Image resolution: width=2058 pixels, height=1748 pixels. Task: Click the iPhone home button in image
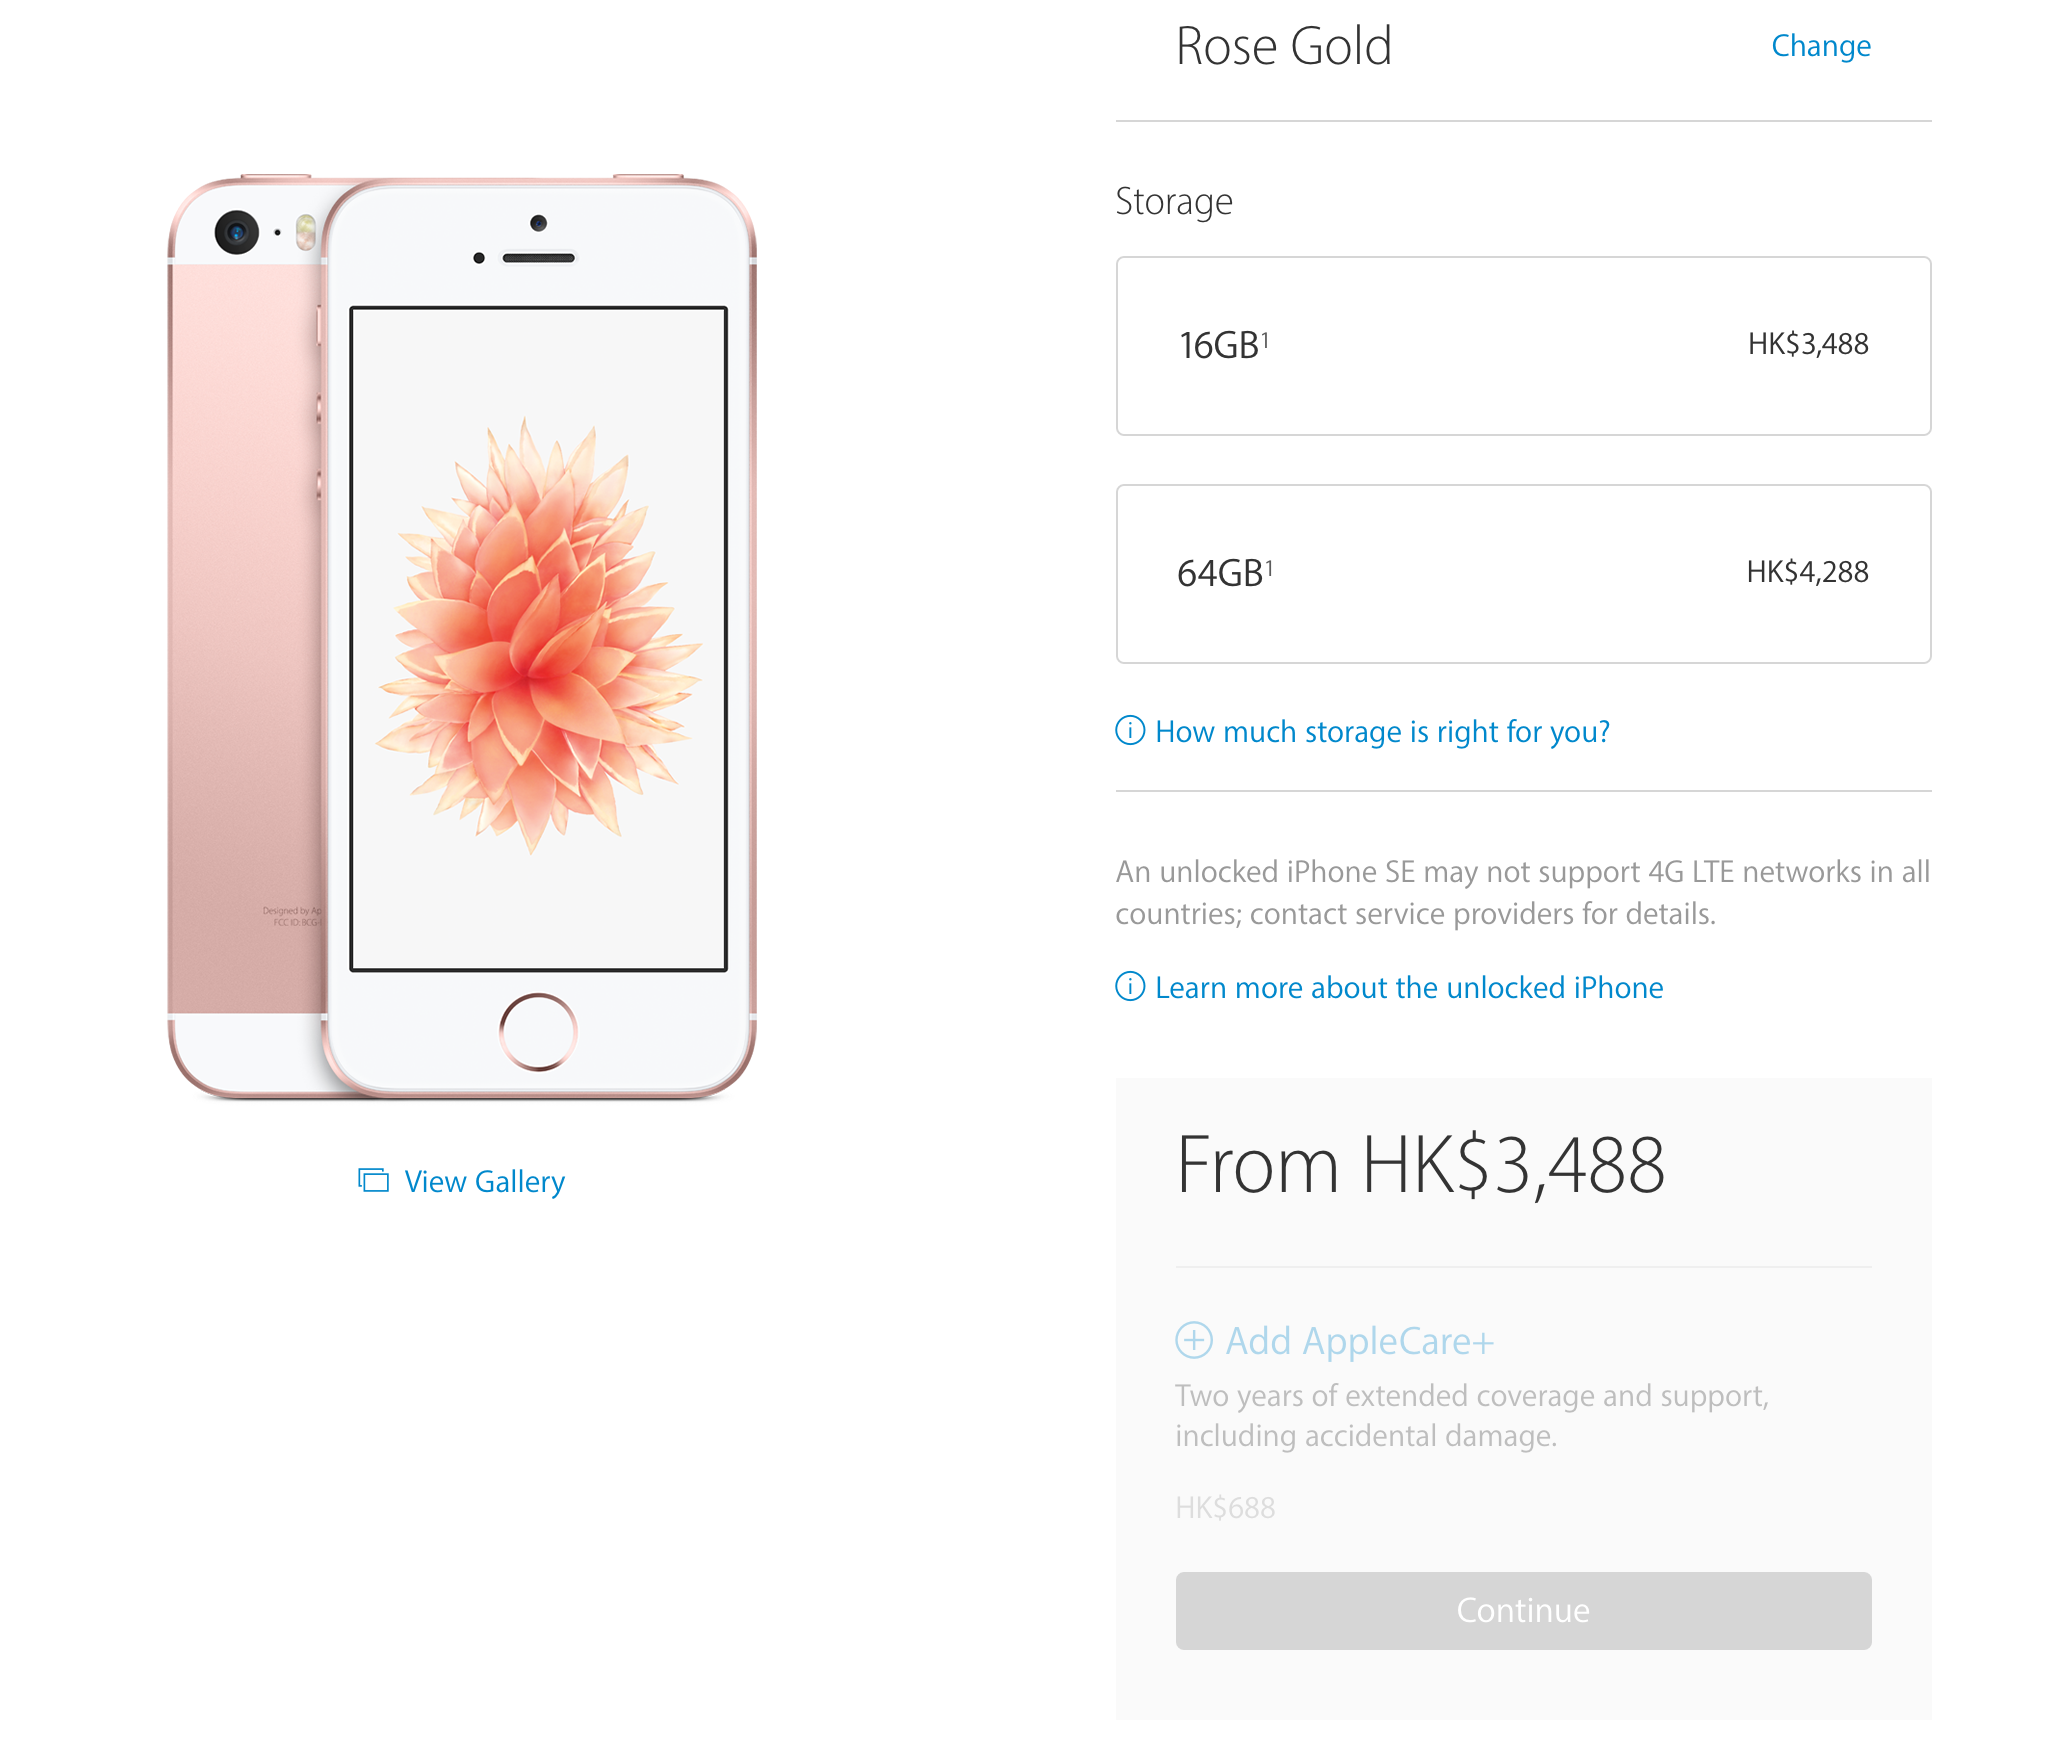tap(538, 1031)
